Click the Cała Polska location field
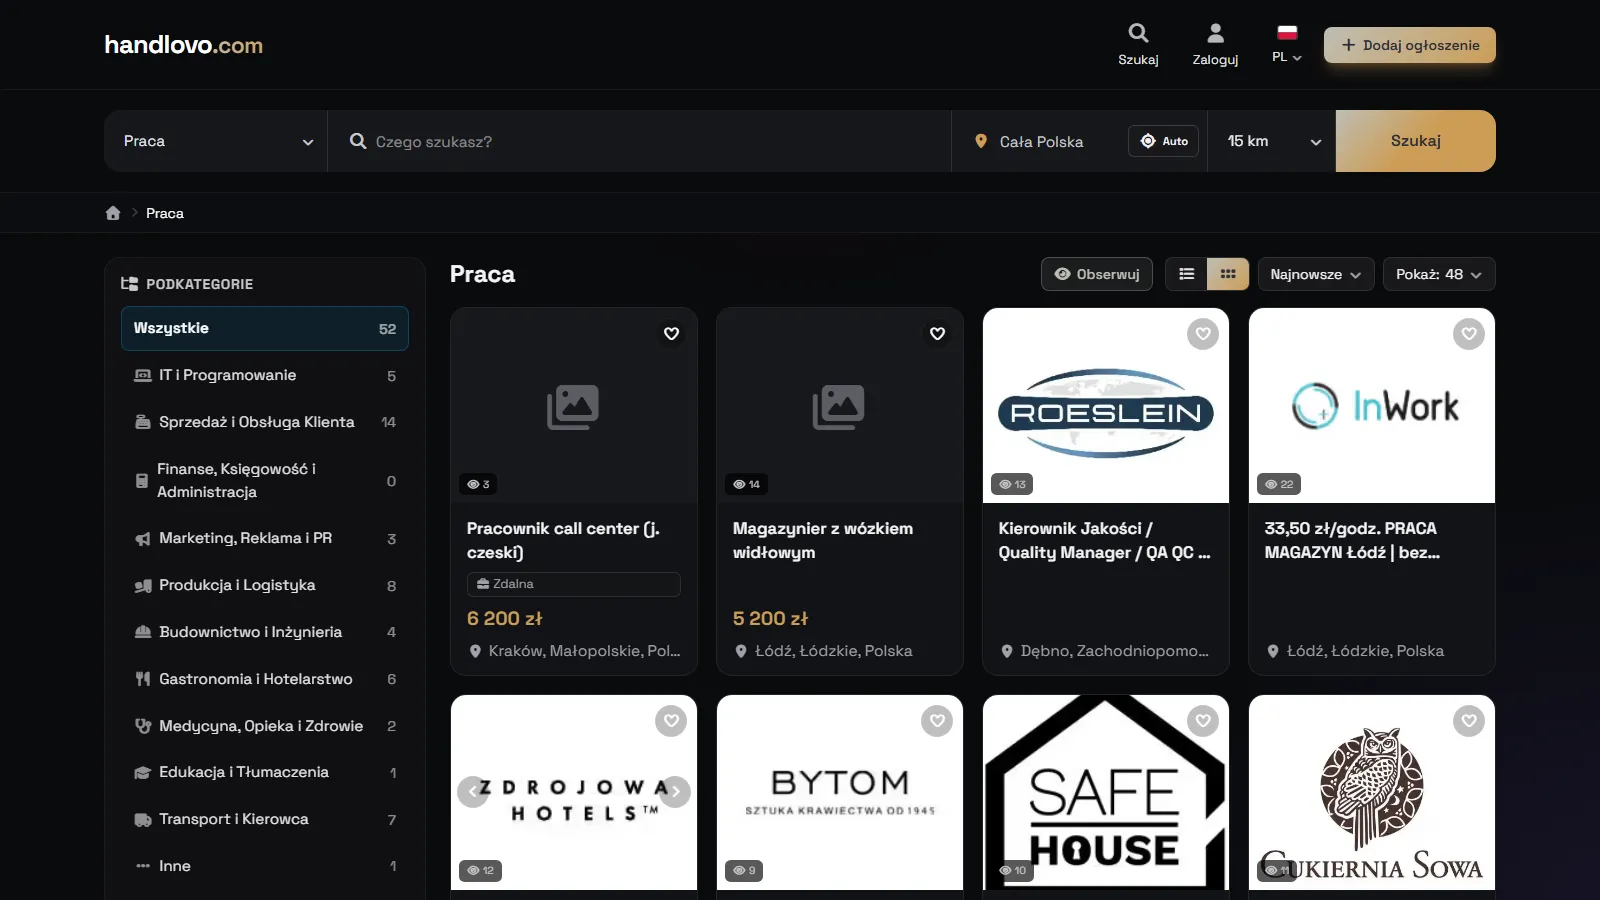The width and height of the screenshot is (1600, 900). (1041, 141)
